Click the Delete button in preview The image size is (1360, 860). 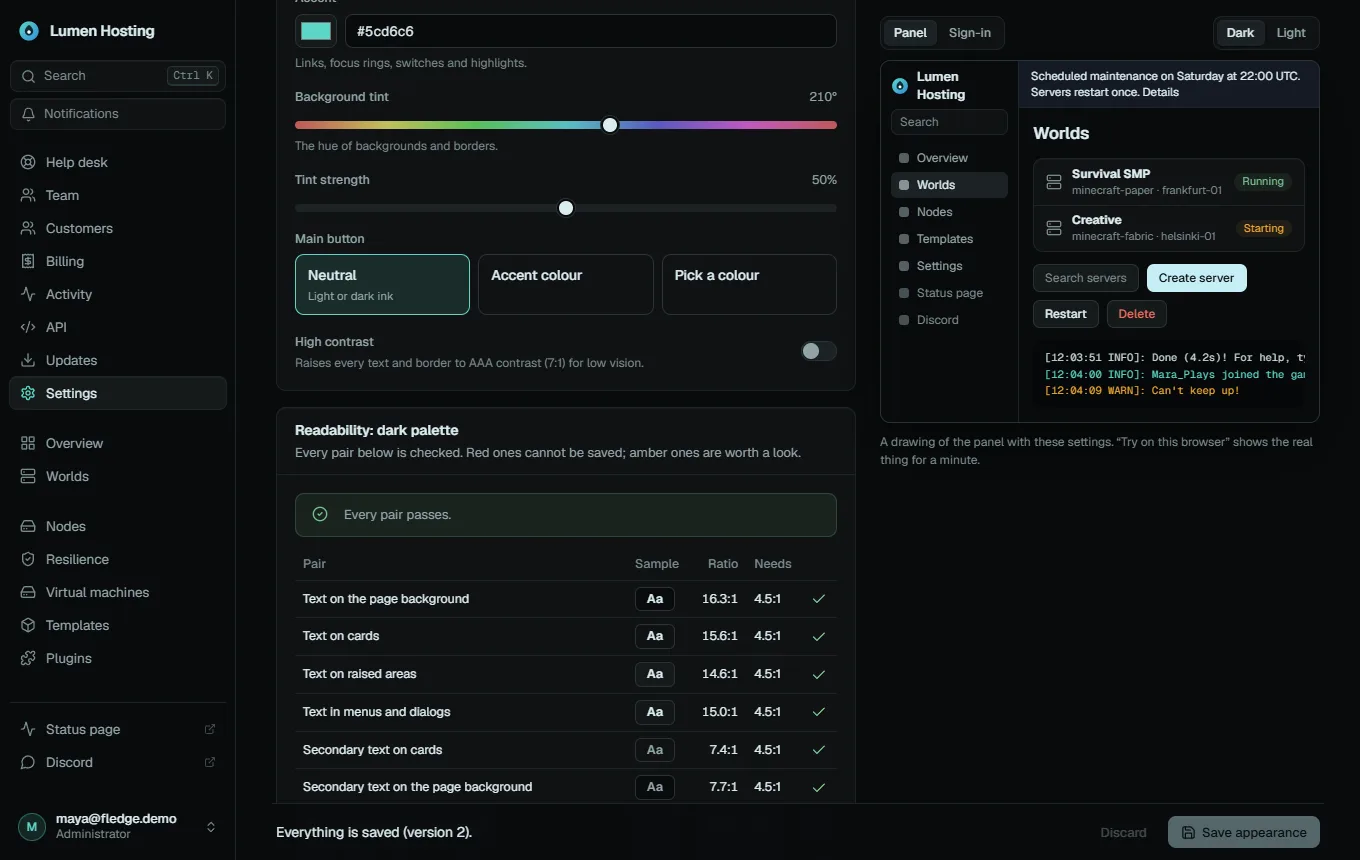tap(1136, 314)
